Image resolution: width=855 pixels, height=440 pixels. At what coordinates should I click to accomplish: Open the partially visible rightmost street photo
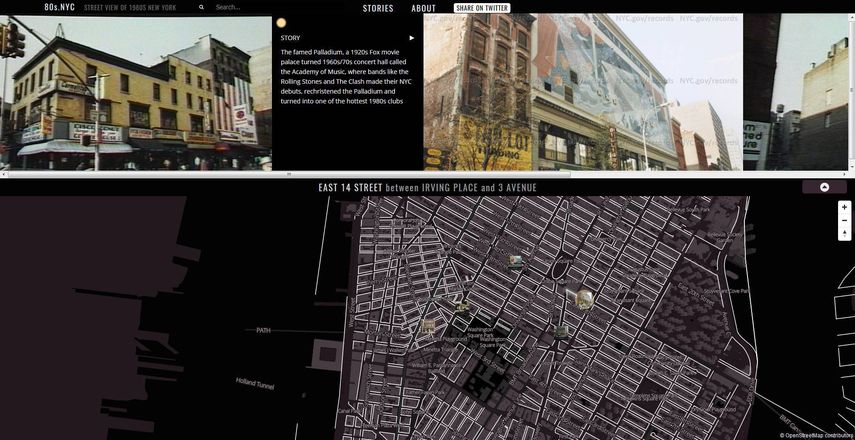(x=796, y=92)
